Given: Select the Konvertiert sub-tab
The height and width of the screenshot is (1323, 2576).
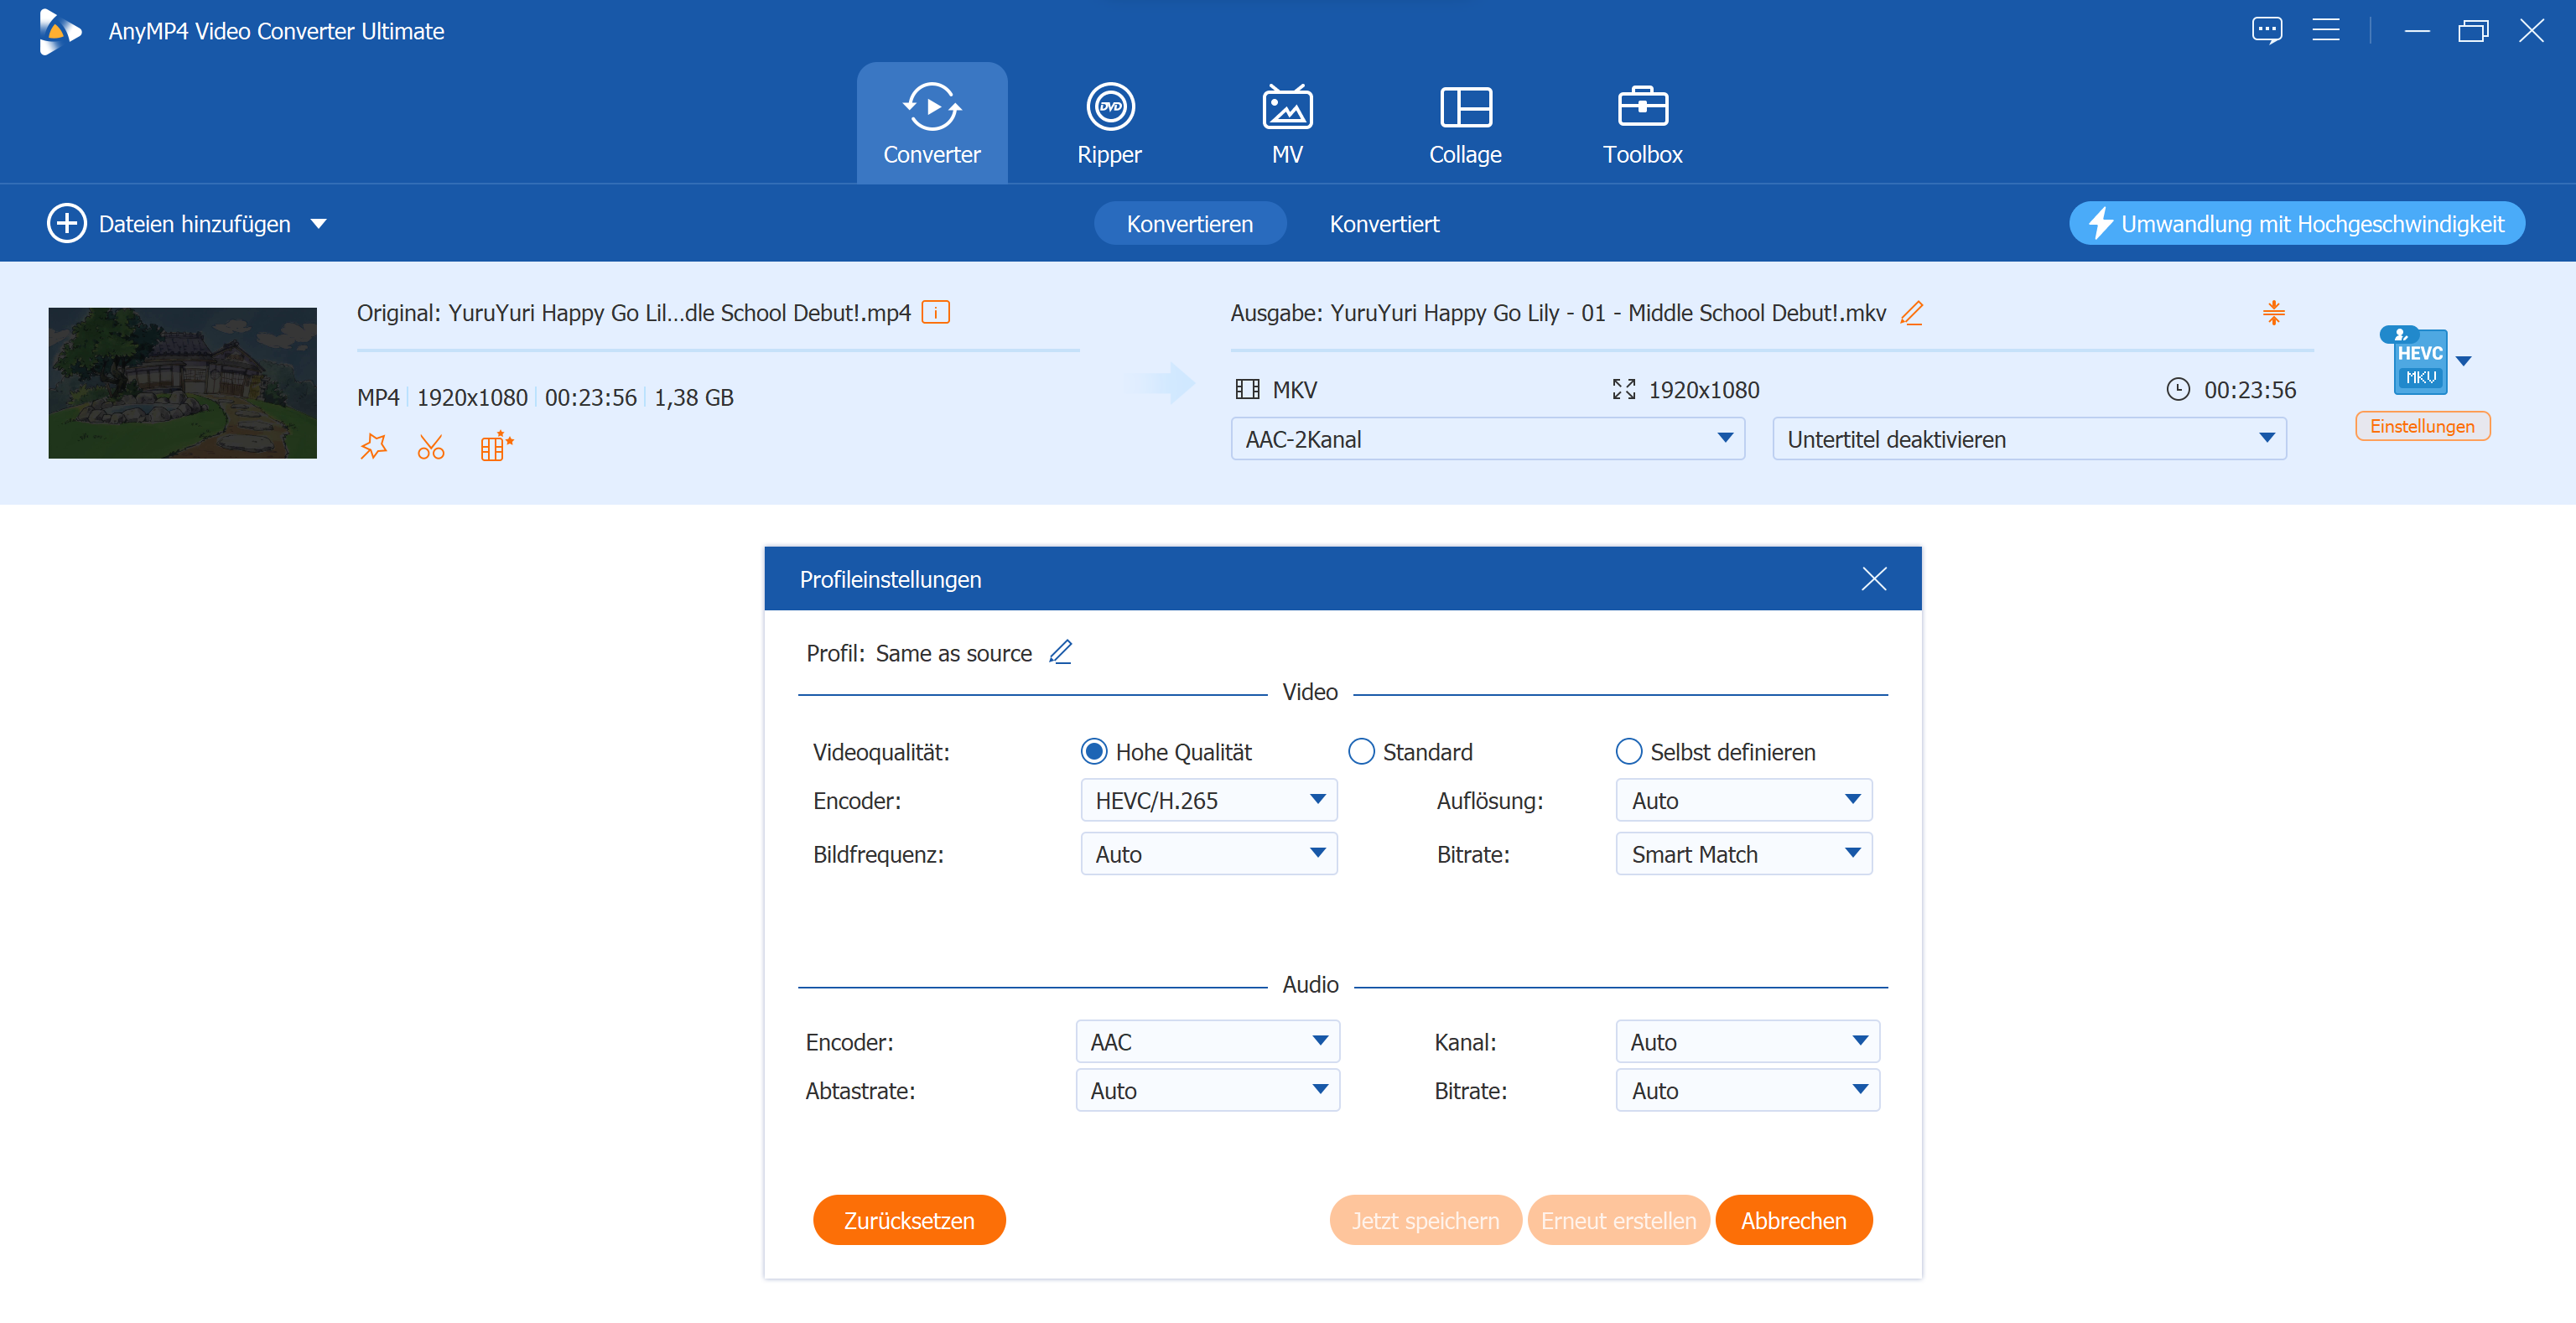Looking at the screenshot, I should (x=1384, y=223).
